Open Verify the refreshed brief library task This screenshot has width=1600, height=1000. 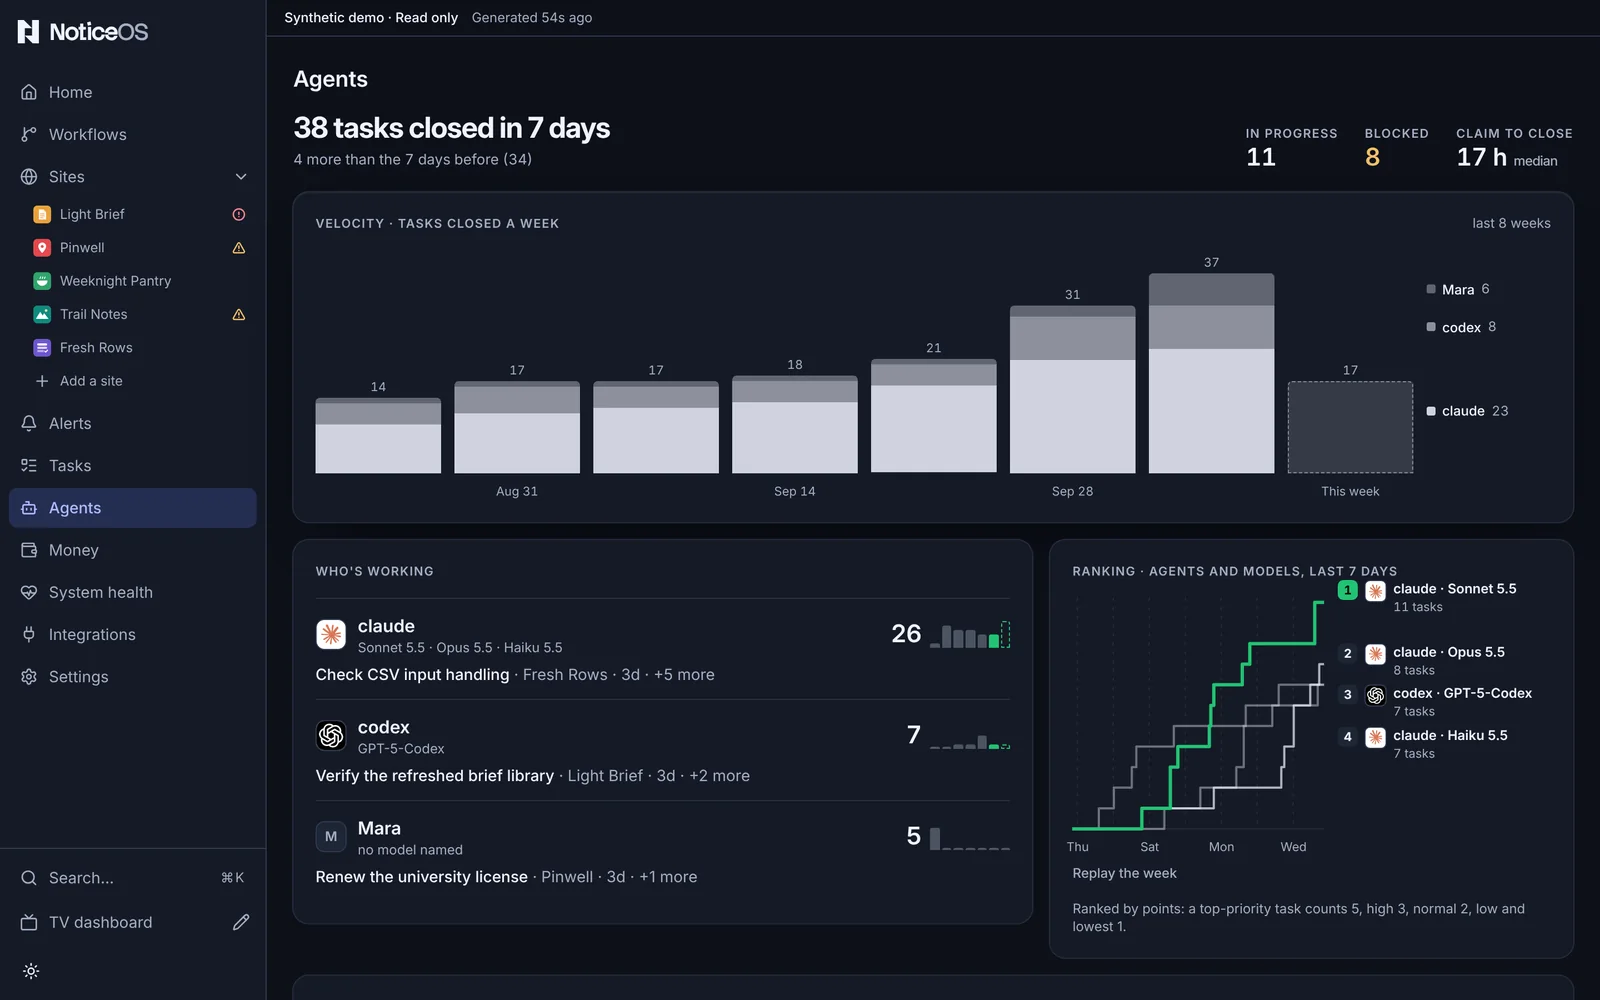click(x=435, y=776)
